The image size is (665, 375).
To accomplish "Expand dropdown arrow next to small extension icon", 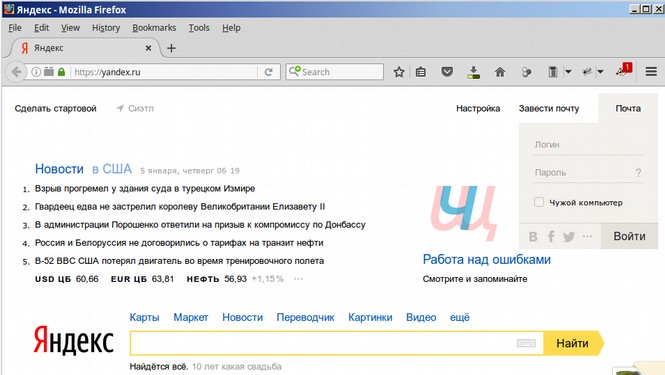I will coord(600,72).
